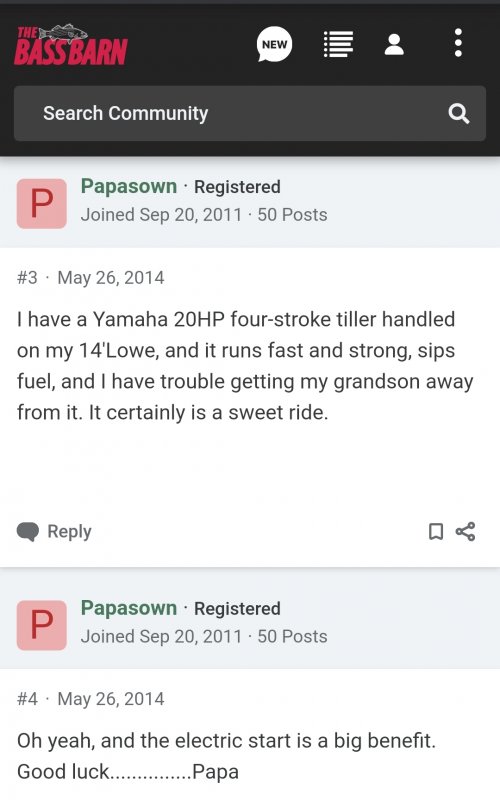
Task: Bookmark post #3
Action: coord(435,532)
